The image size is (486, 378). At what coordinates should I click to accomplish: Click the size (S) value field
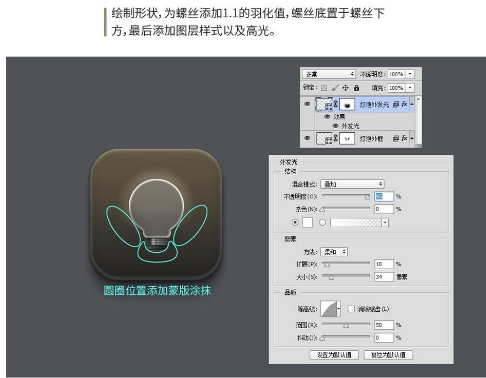(x=384, y=277)
